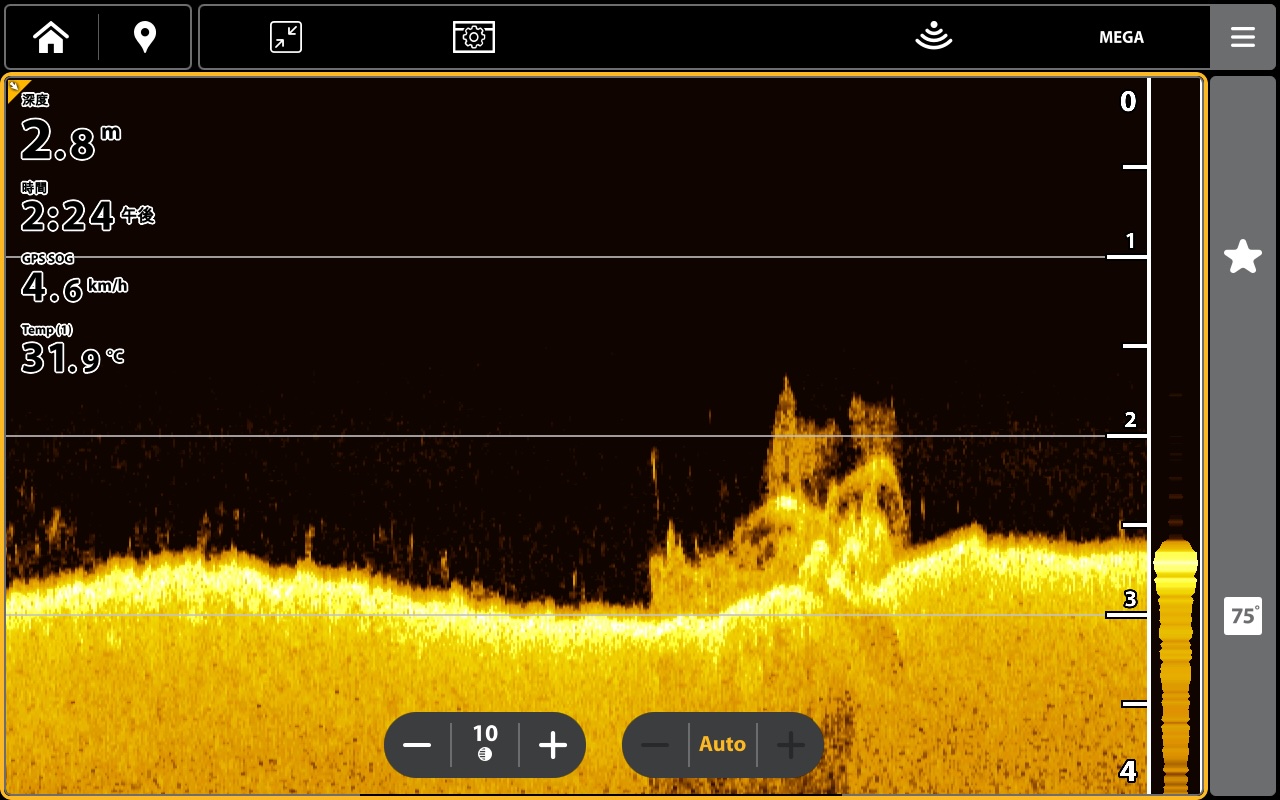This screenshot has height=800, width=1280.
Task: Click the star favorites icon
Action: 1243,257
